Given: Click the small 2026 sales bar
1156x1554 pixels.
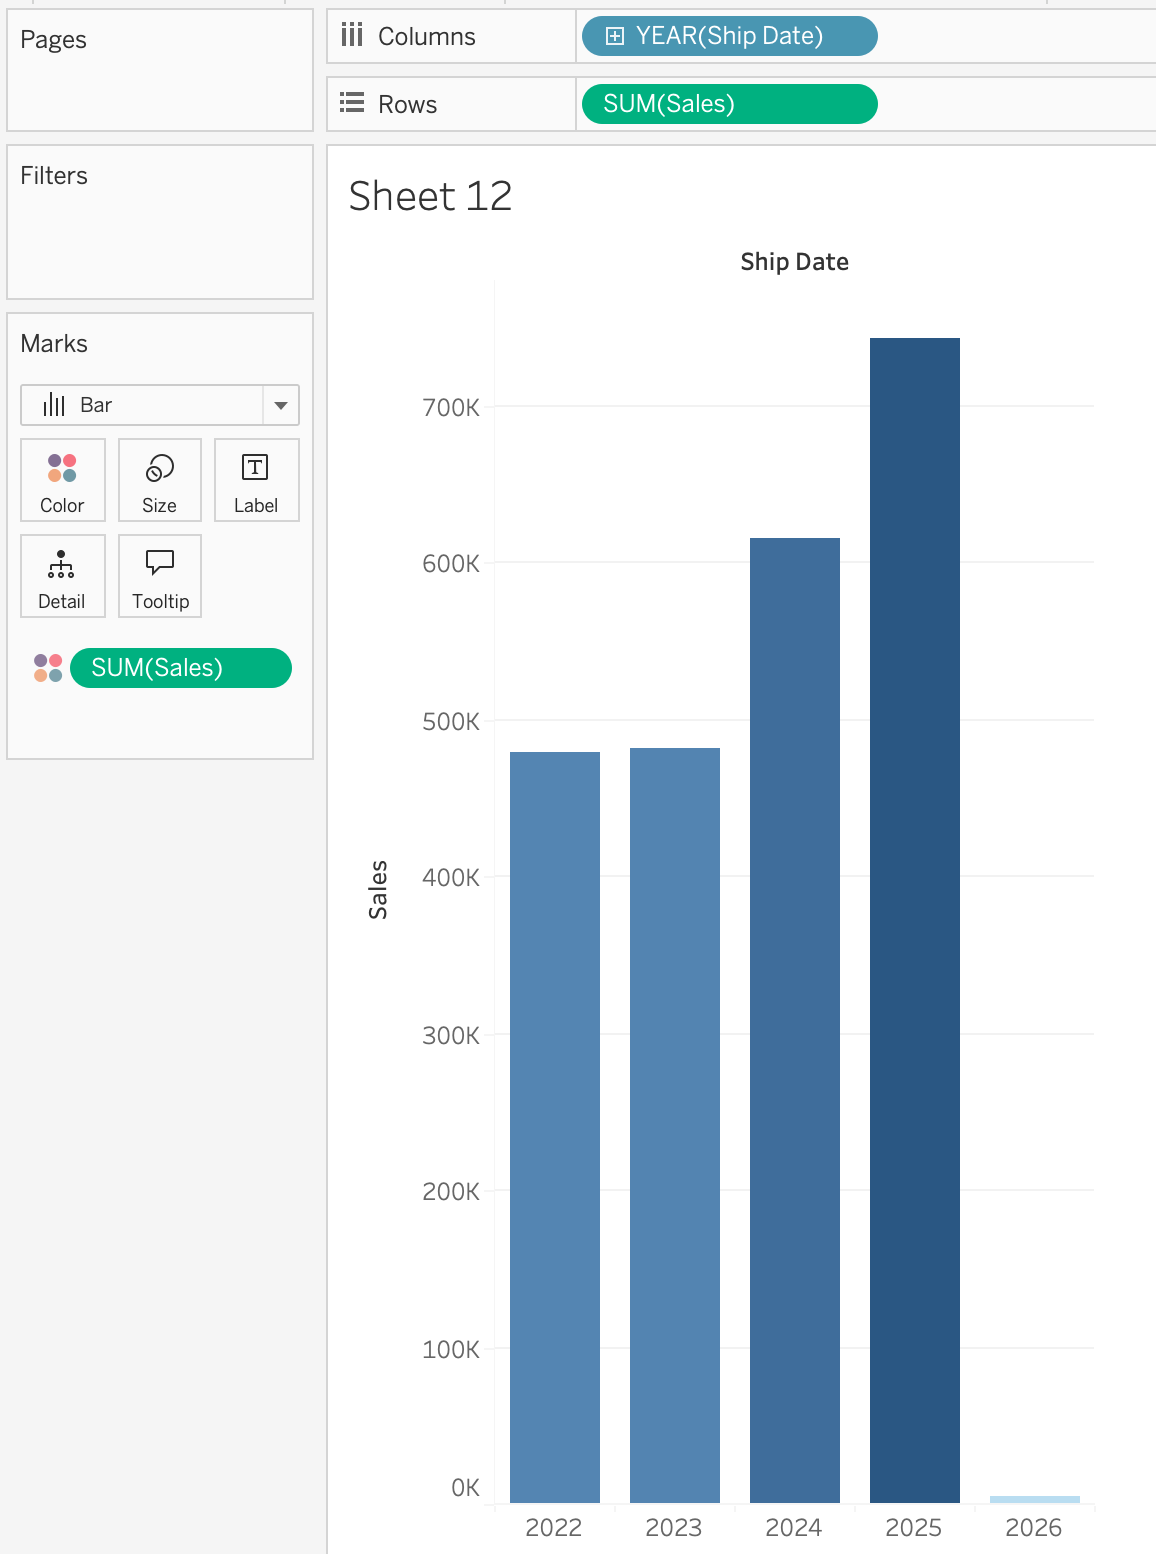Looking at the screenshot, I should click(x=1035, y=1499).
